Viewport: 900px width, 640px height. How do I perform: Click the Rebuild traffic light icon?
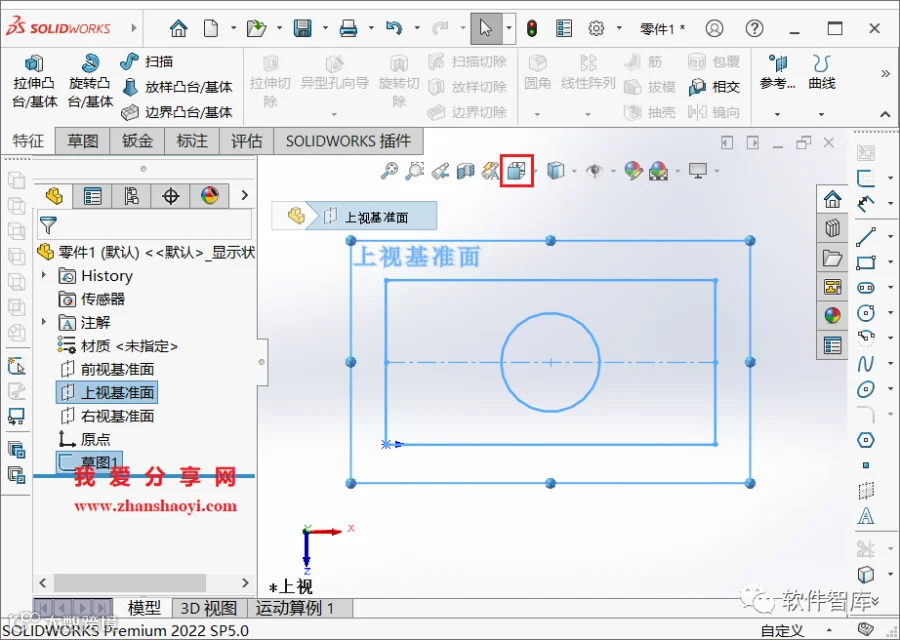tap(532, 28)
